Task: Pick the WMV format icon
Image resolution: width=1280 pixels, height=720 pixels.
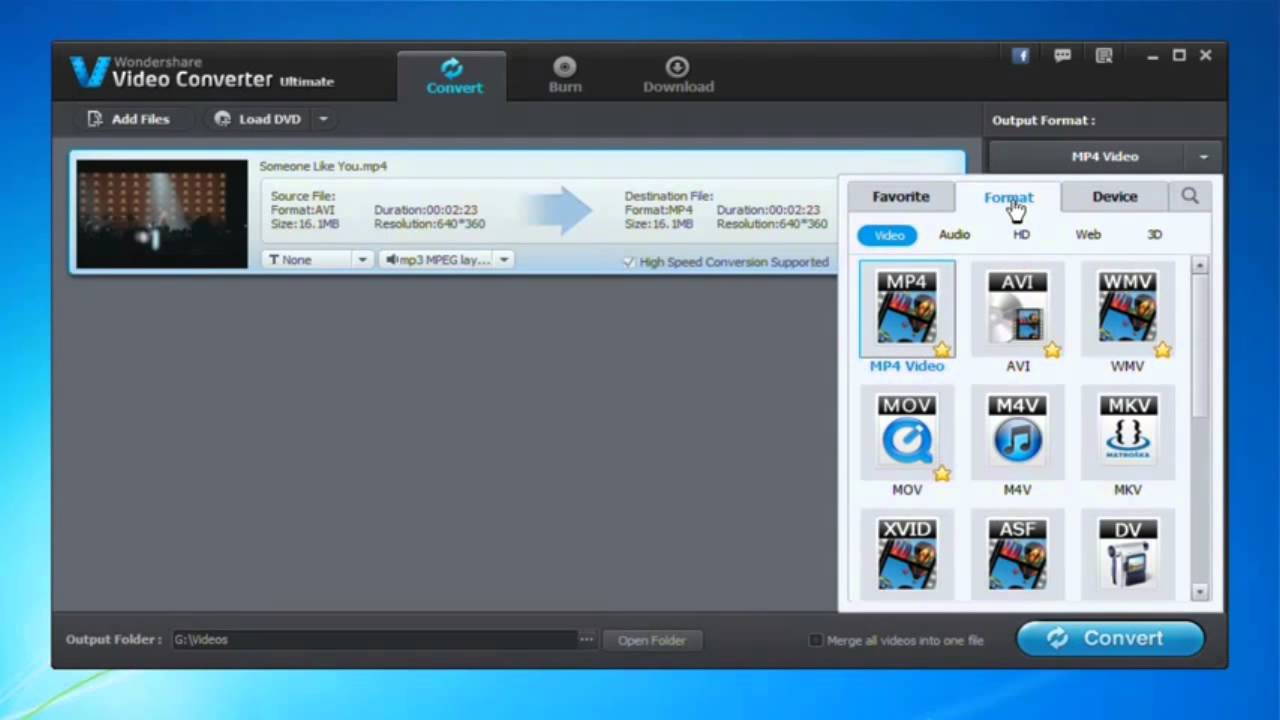Action: (x=1127, y=309)
